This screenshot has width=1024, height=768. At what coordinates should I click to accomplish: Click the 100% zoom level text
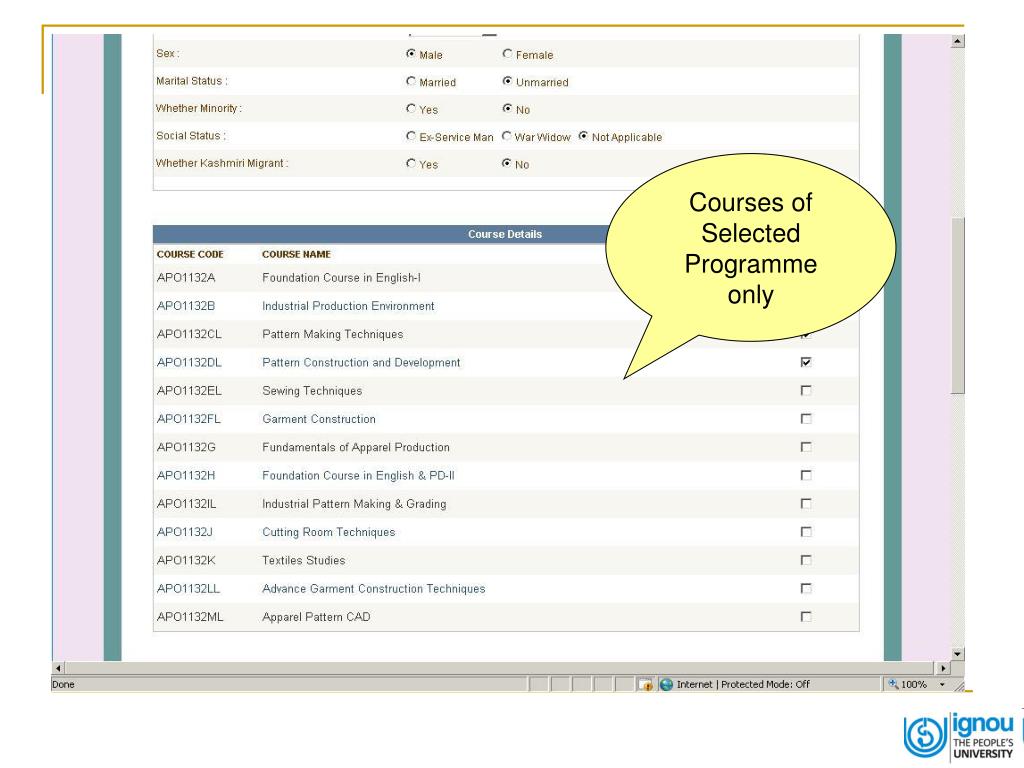[x=914, y=684]
